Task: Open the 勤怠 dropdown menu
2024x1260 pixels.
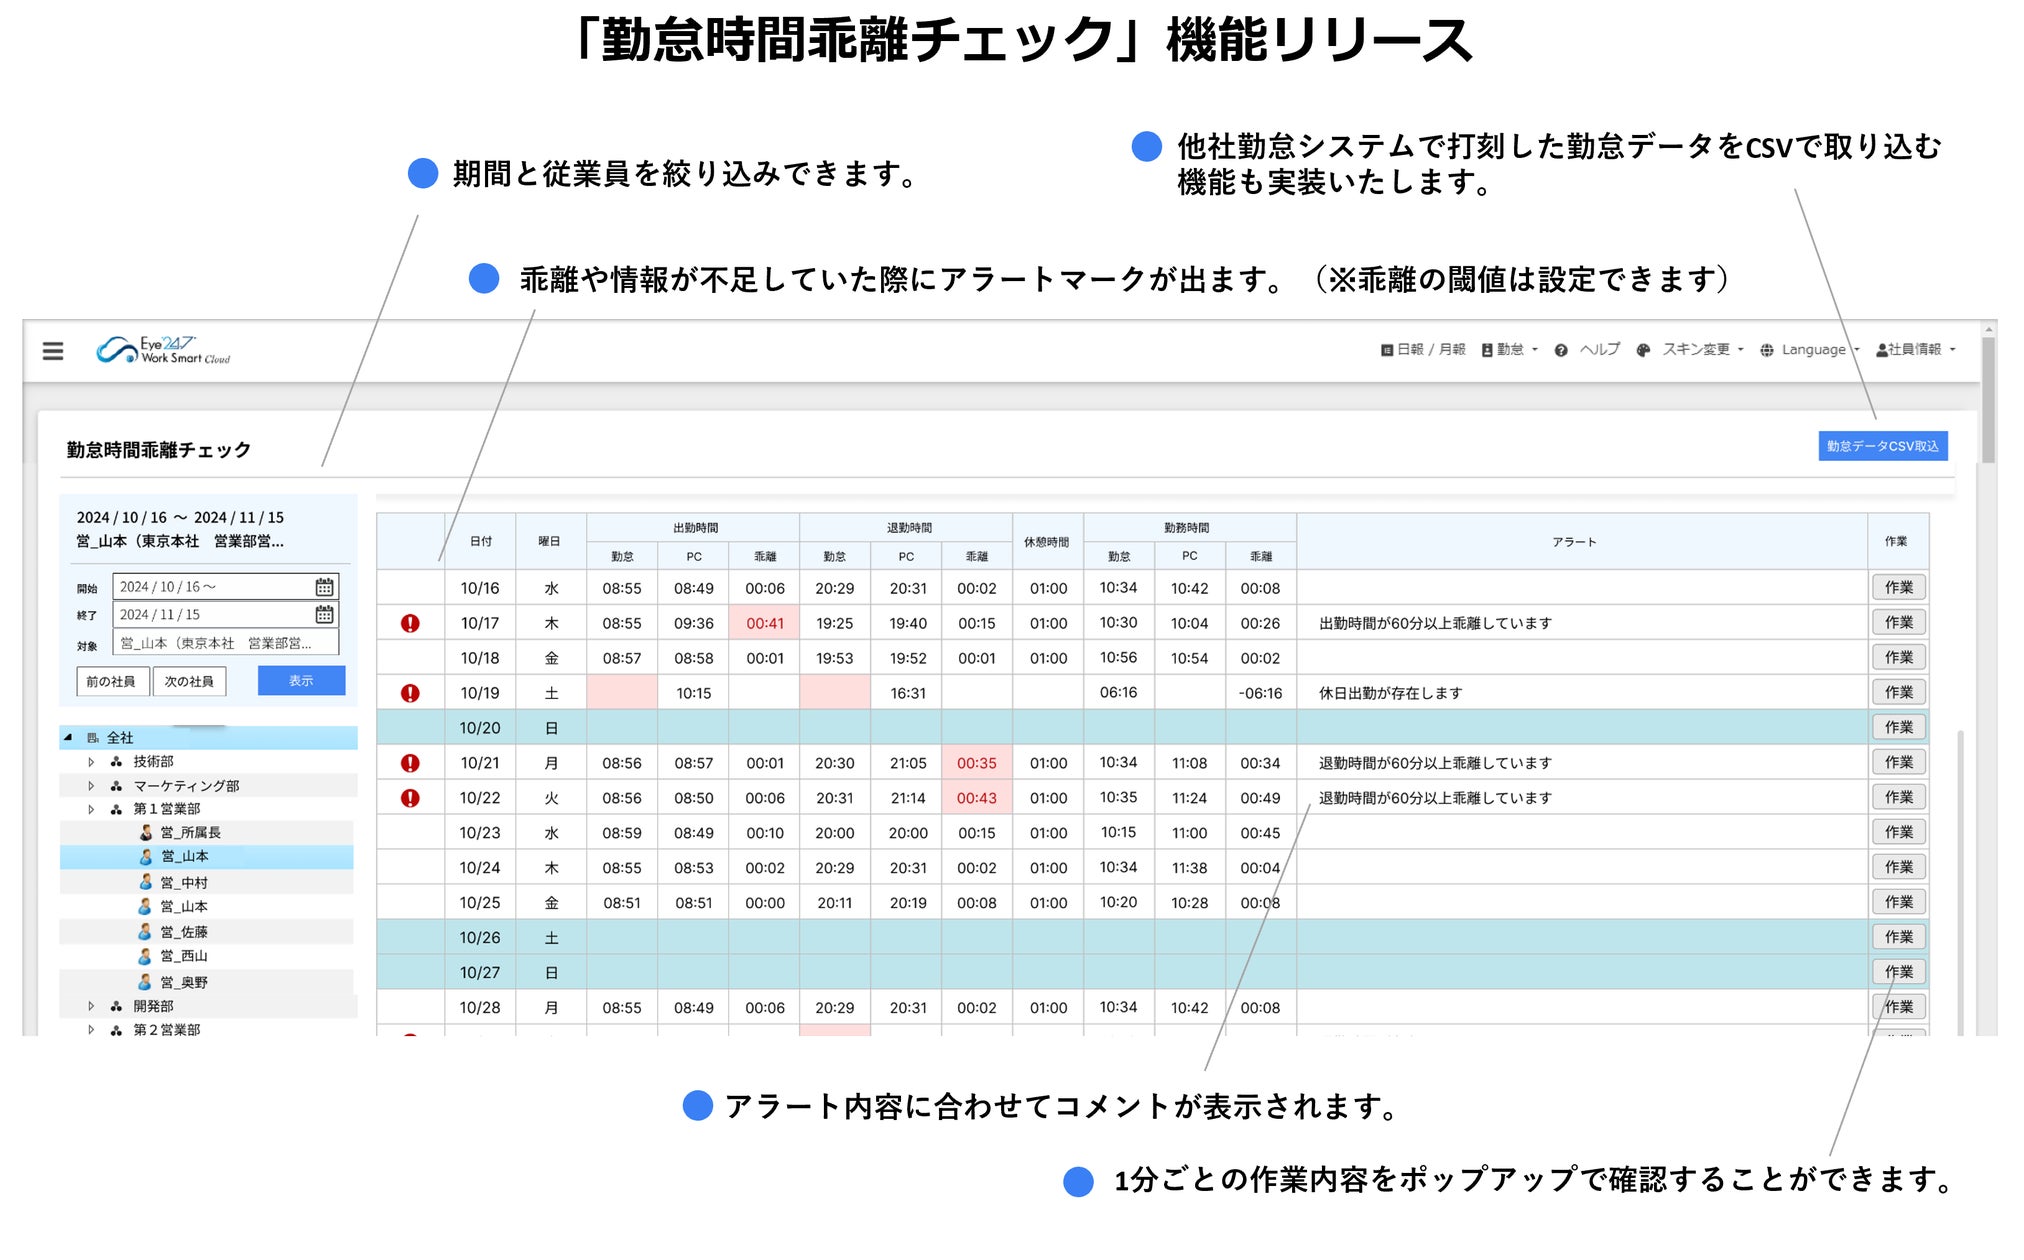Action: point(1510,350)
